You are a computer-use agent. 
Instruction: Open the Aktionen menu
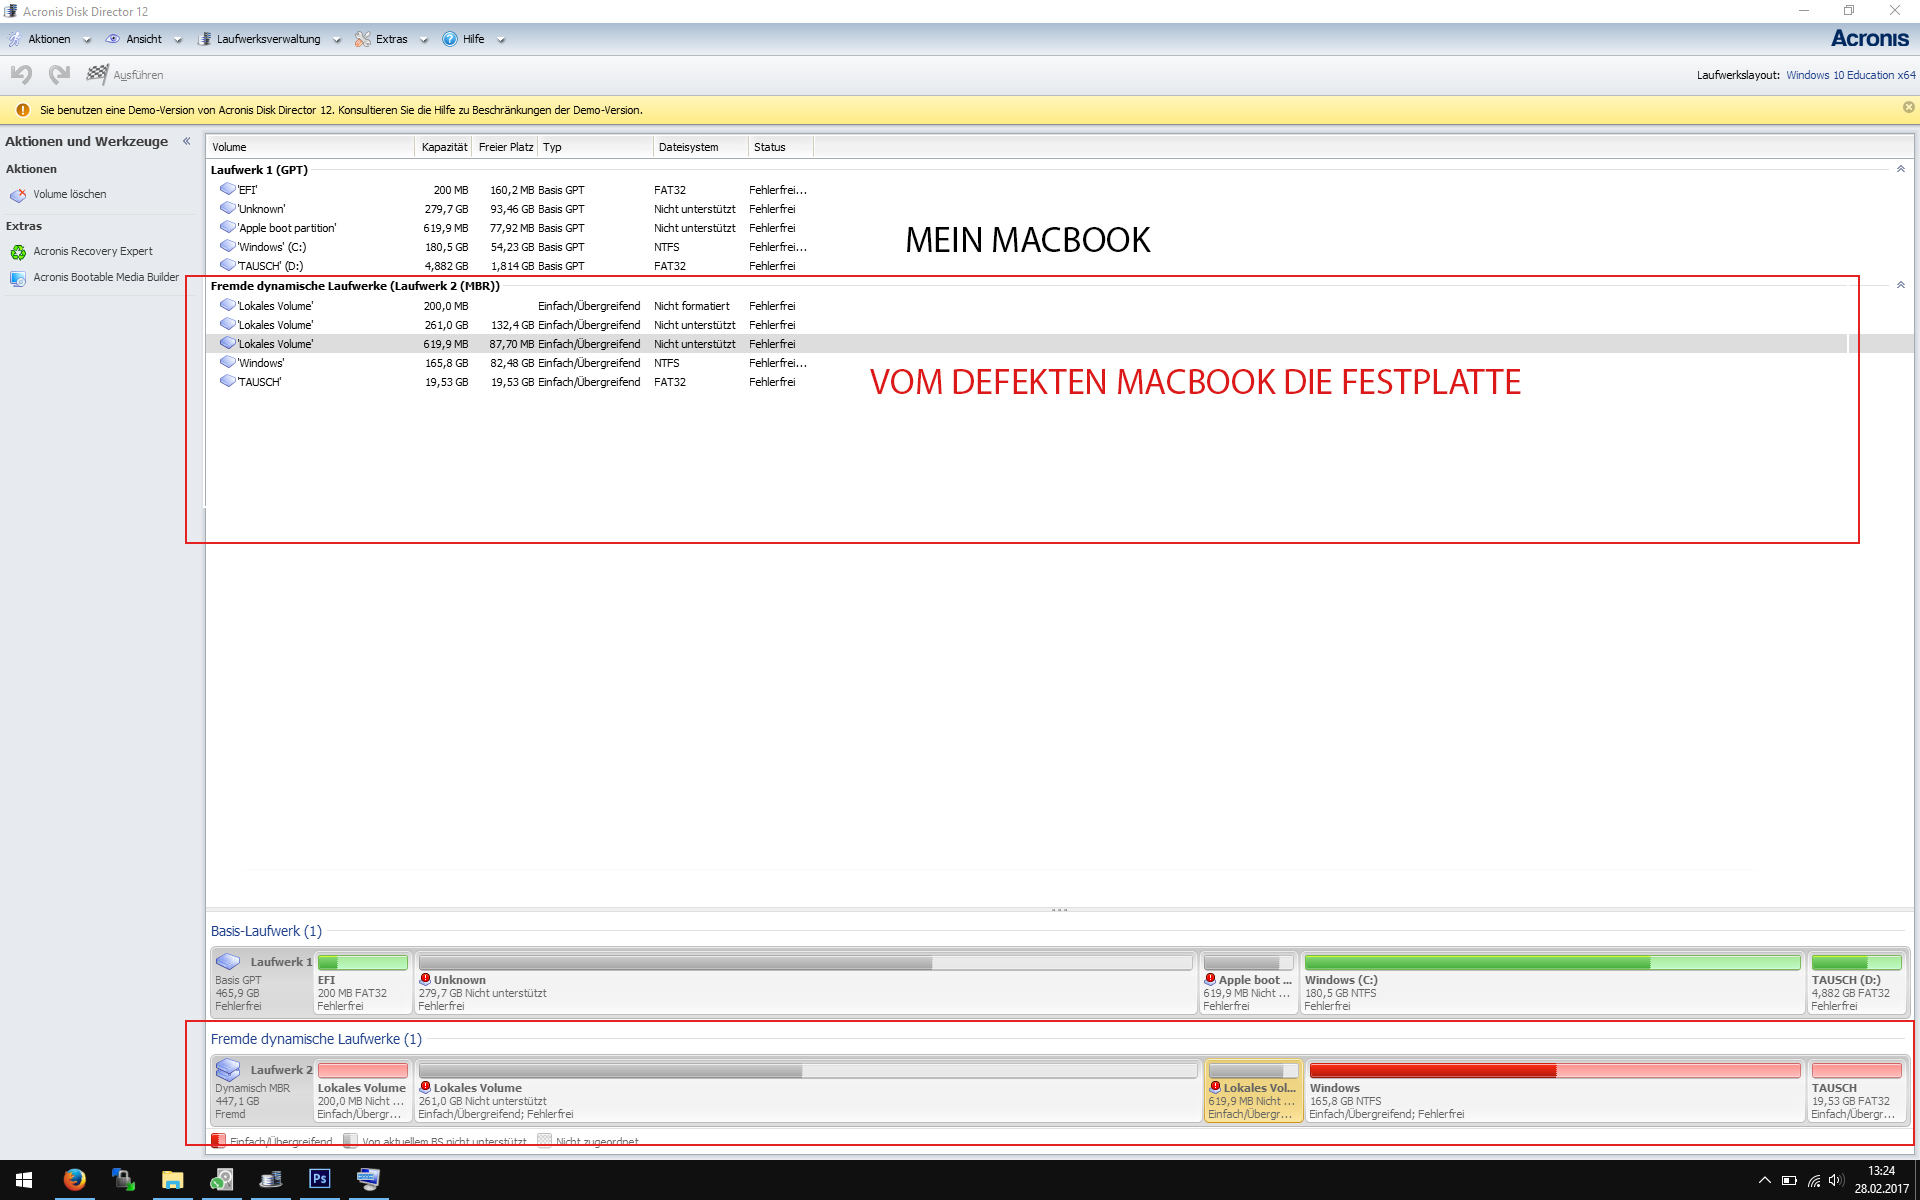49,39
